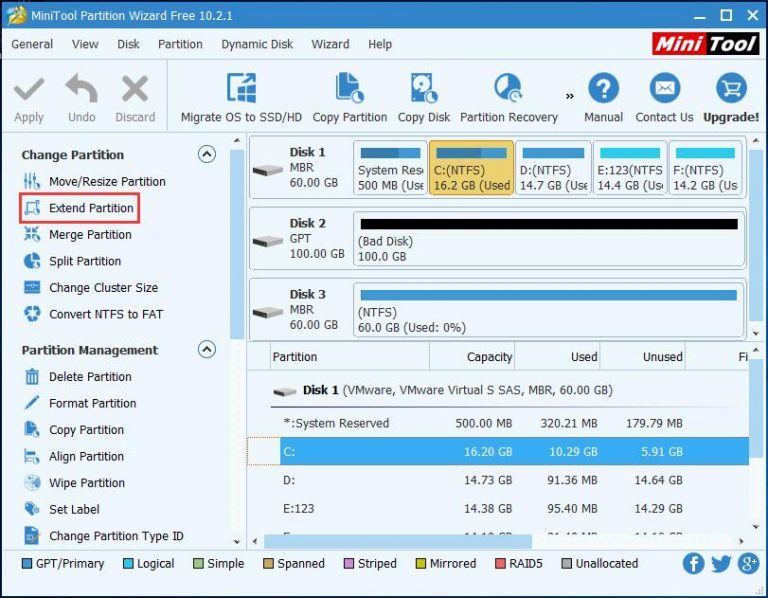Click the Upgrade shopping cart icon
The height and width of the screenshot is (598, 768).
tap(731, 89)
